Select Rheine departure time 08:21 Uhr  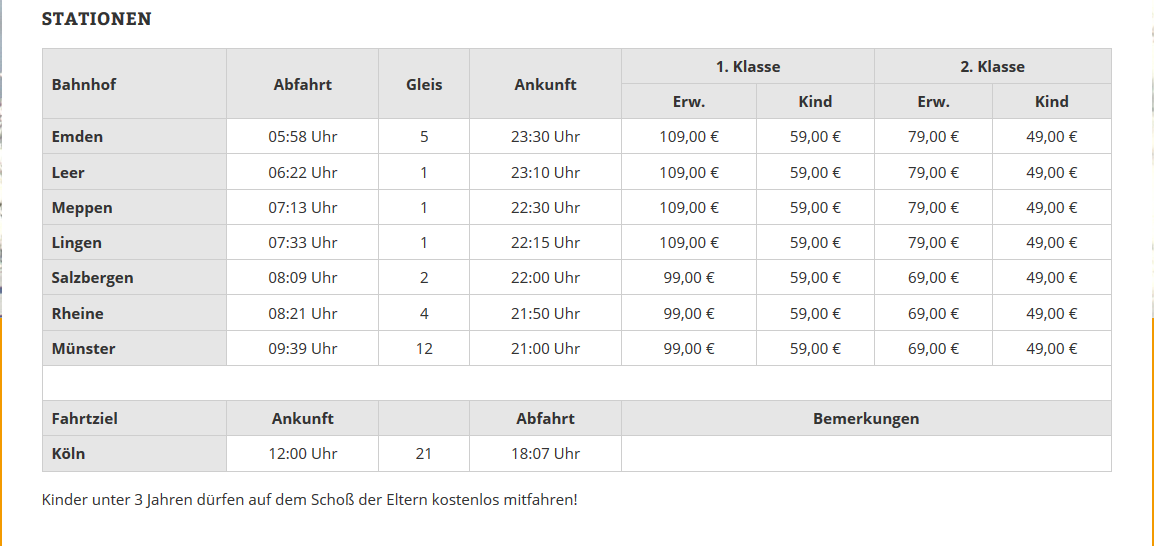(303, 314)
